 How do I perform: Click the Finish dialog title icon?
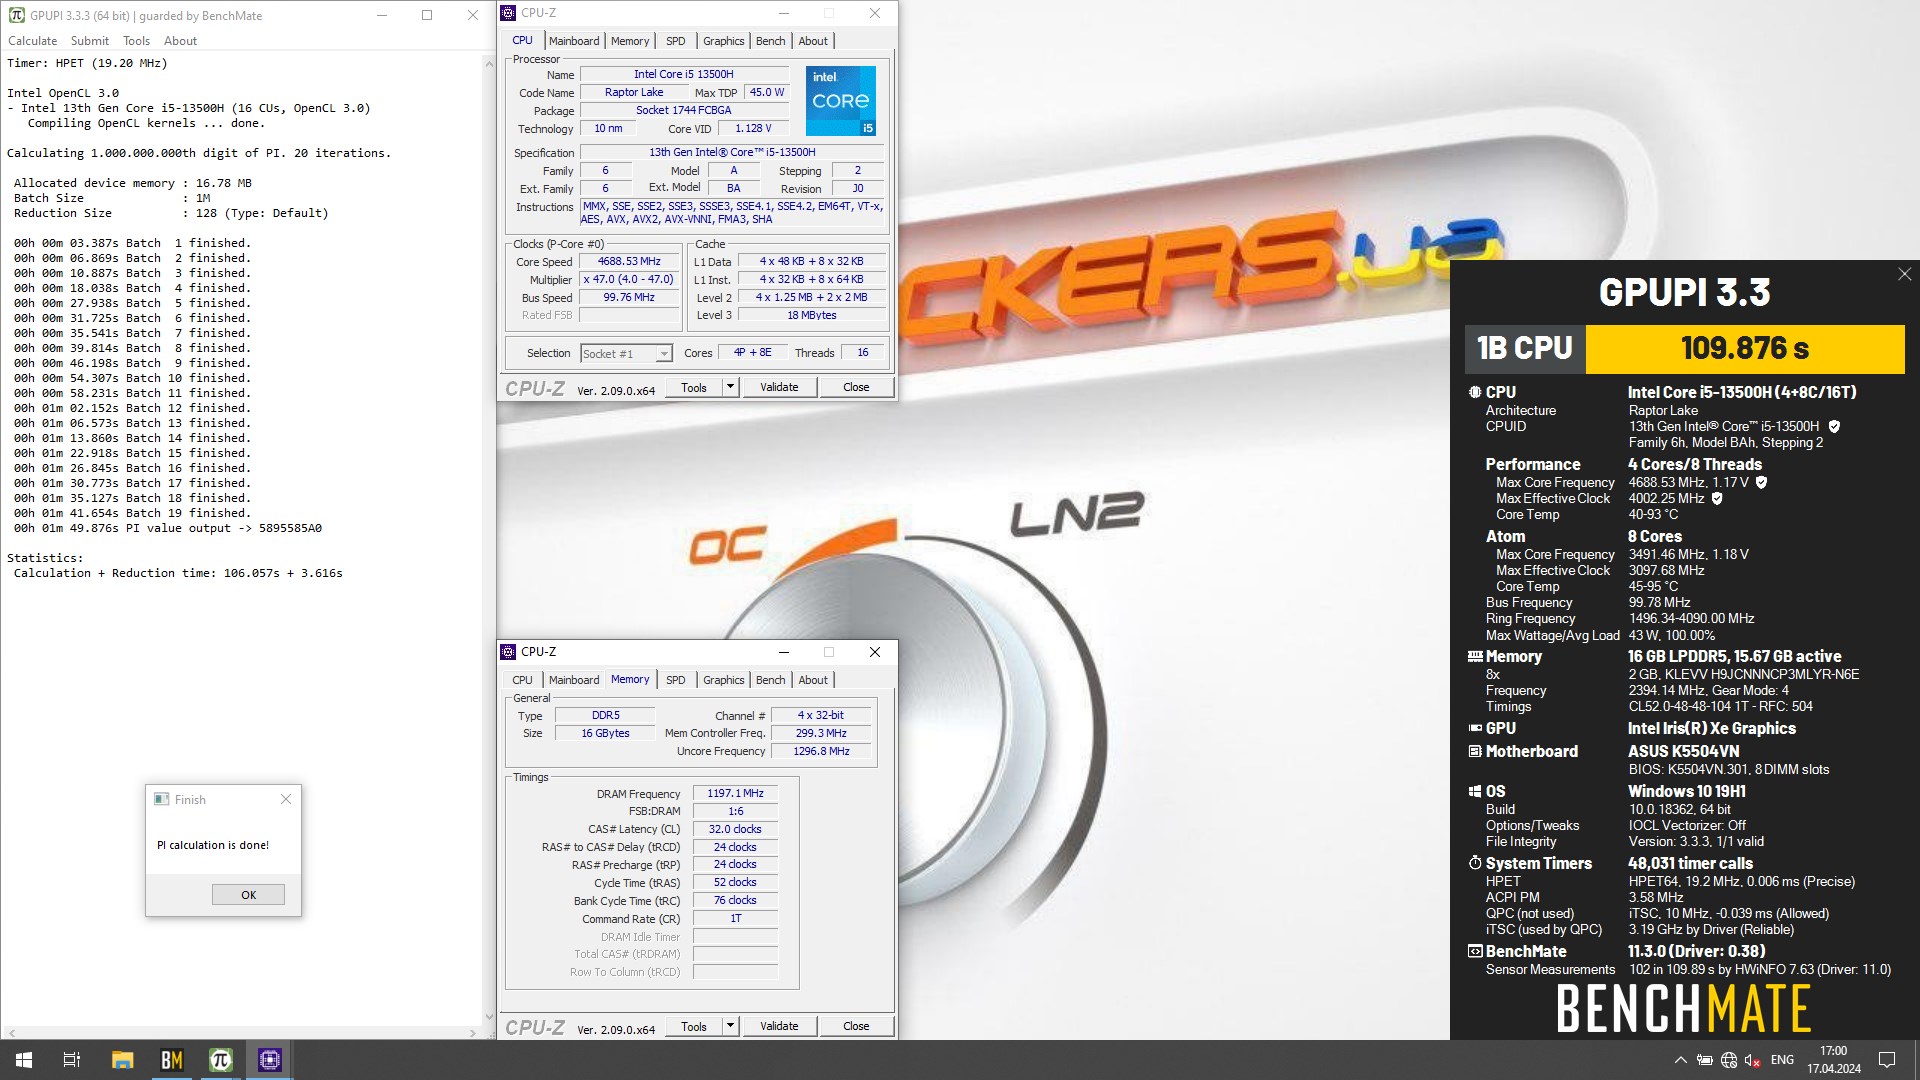pos(162,799)
